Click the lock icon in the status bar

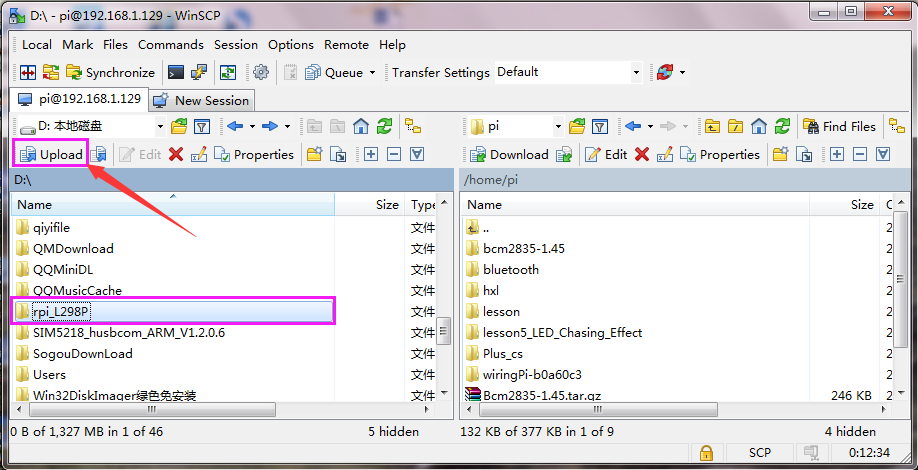coord(707,452)
